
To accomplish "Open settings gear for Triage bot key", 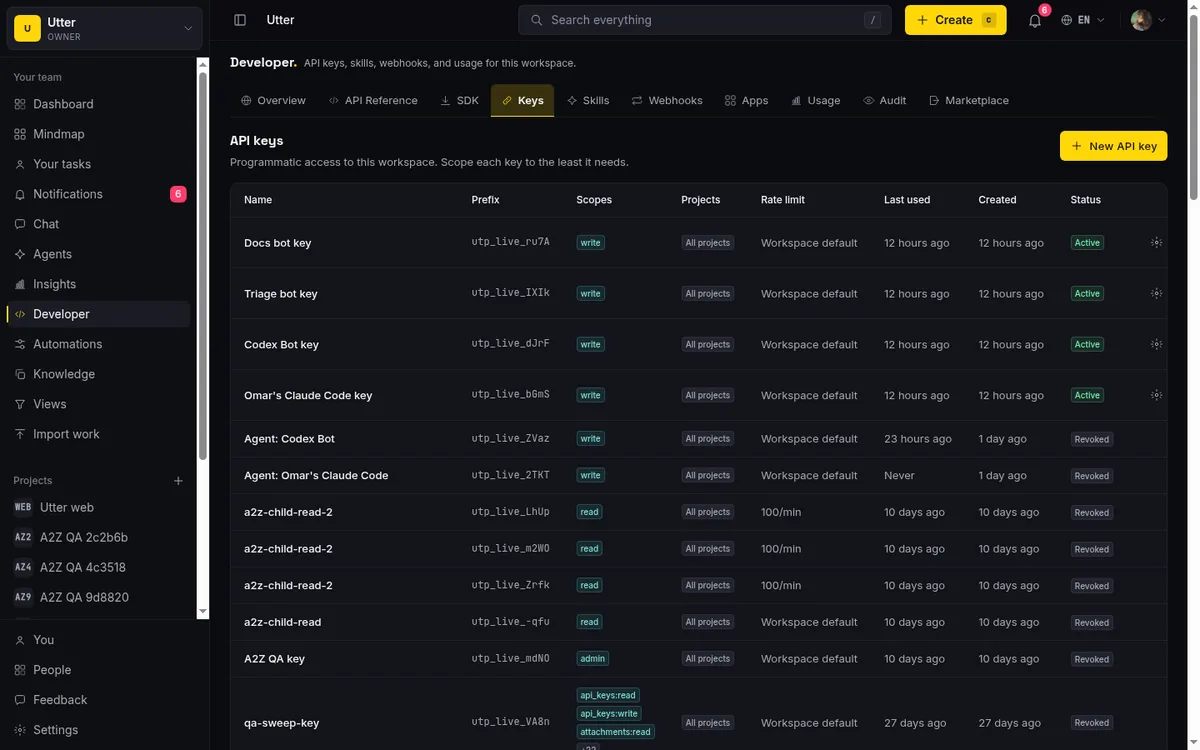I will point(1156,294).
